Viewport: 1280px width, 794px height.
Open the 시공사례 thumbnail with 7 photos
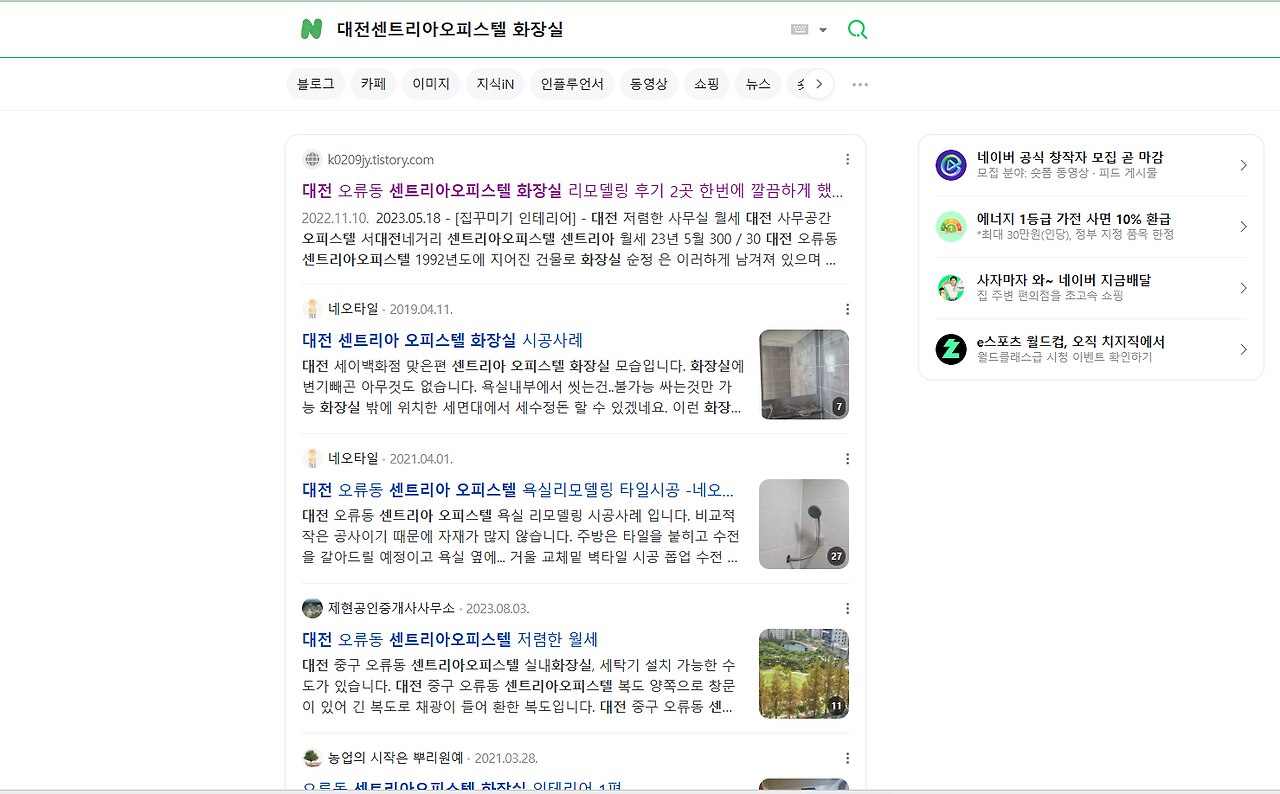804,374
